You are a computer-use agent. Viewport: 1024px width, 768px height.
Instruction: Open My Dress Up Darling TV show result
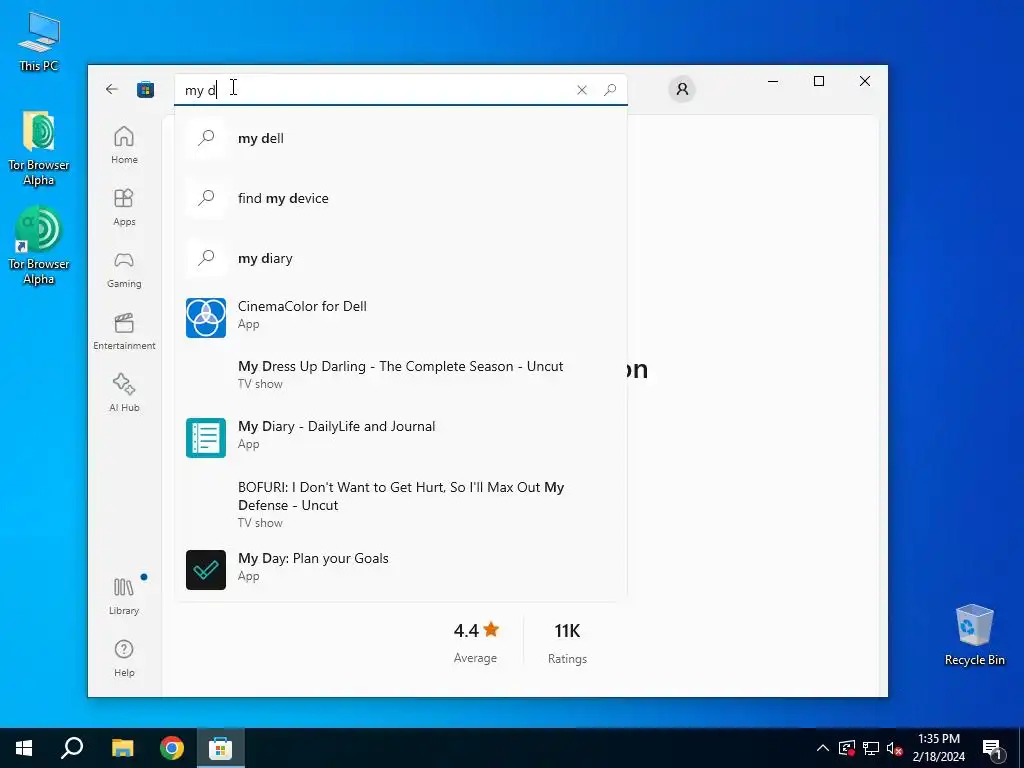(x=401, y=374)
